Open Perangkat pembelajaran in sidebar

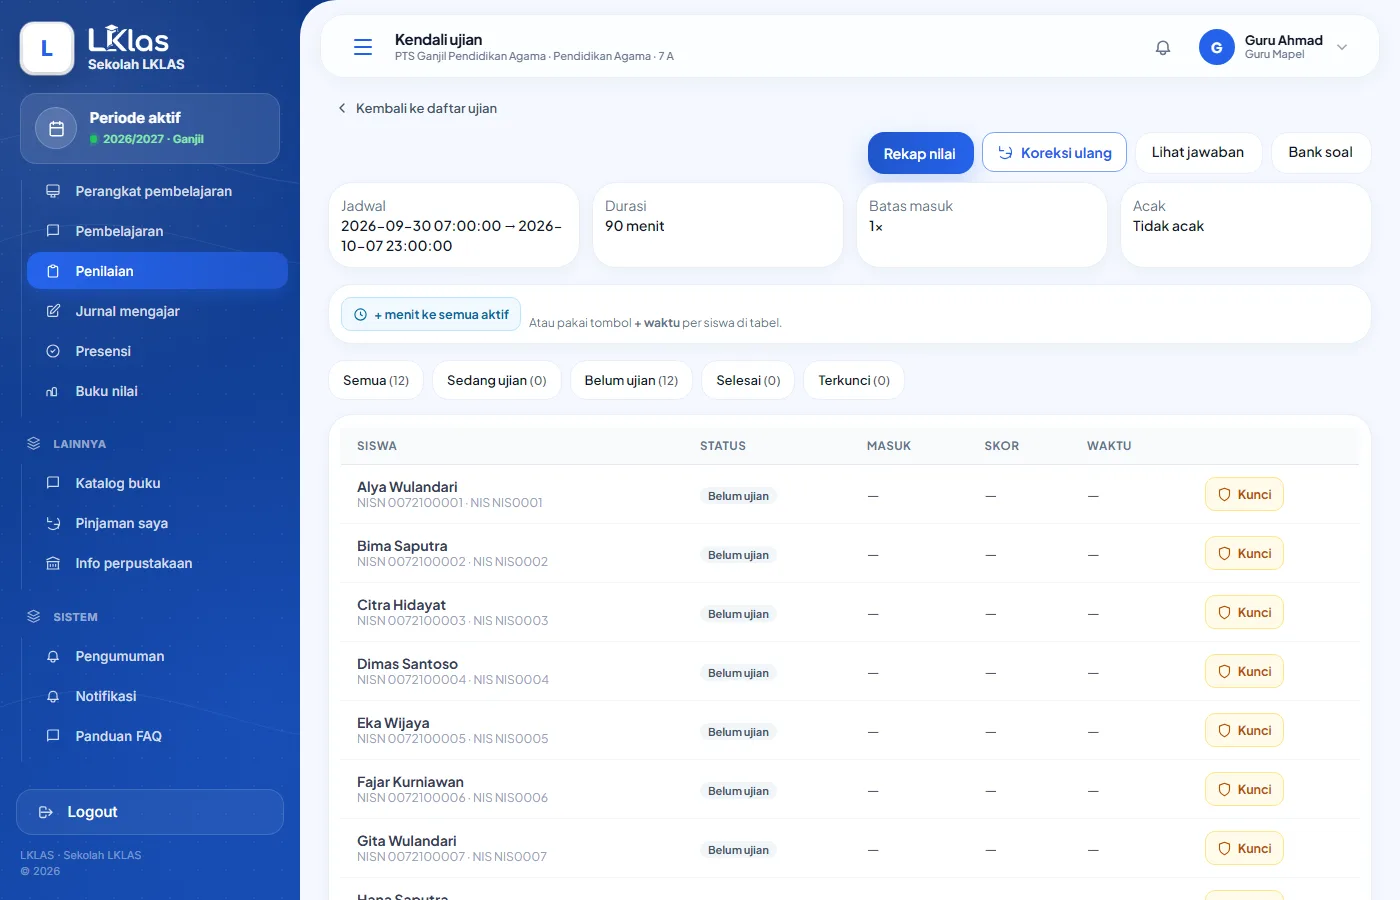click(x=157, y=191)
